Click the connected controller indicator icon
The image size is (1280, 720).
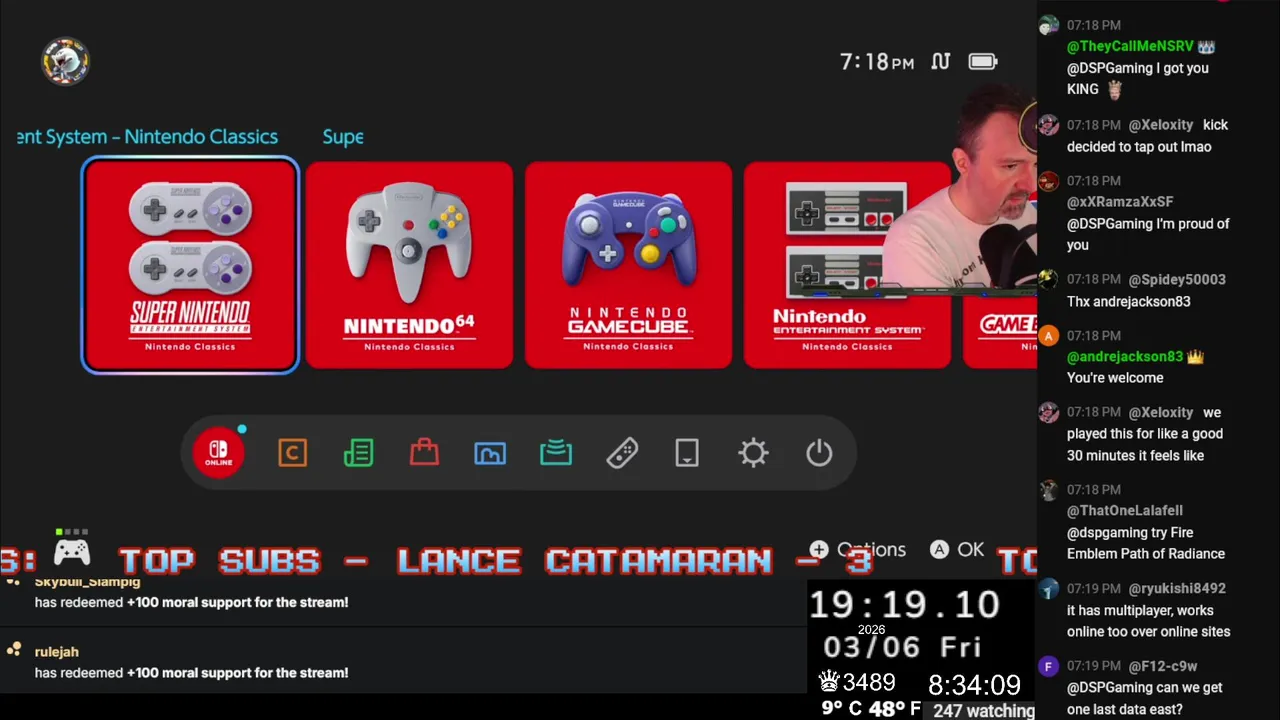tap(72, 547)
